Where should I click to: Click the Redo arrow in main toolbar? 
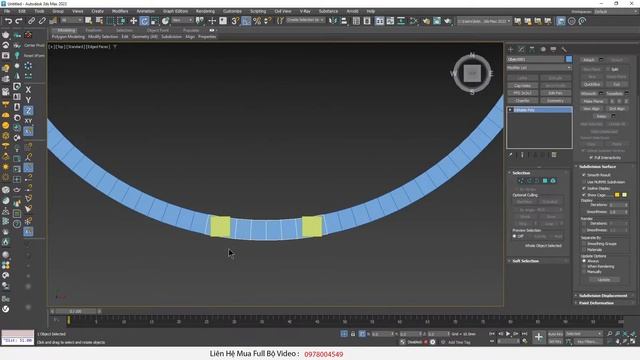point(19,21)
